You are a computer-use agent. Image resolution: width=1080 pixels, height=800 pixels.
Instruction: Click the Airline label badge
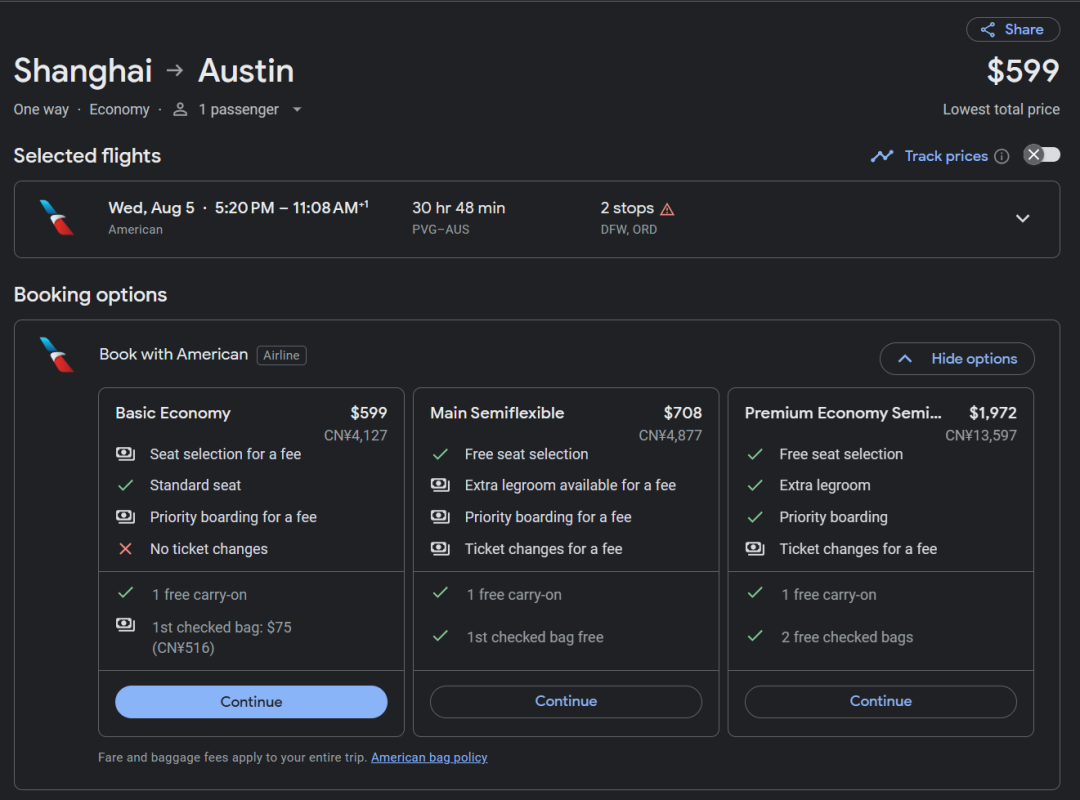pyautogui.click(x=281, y=355)
